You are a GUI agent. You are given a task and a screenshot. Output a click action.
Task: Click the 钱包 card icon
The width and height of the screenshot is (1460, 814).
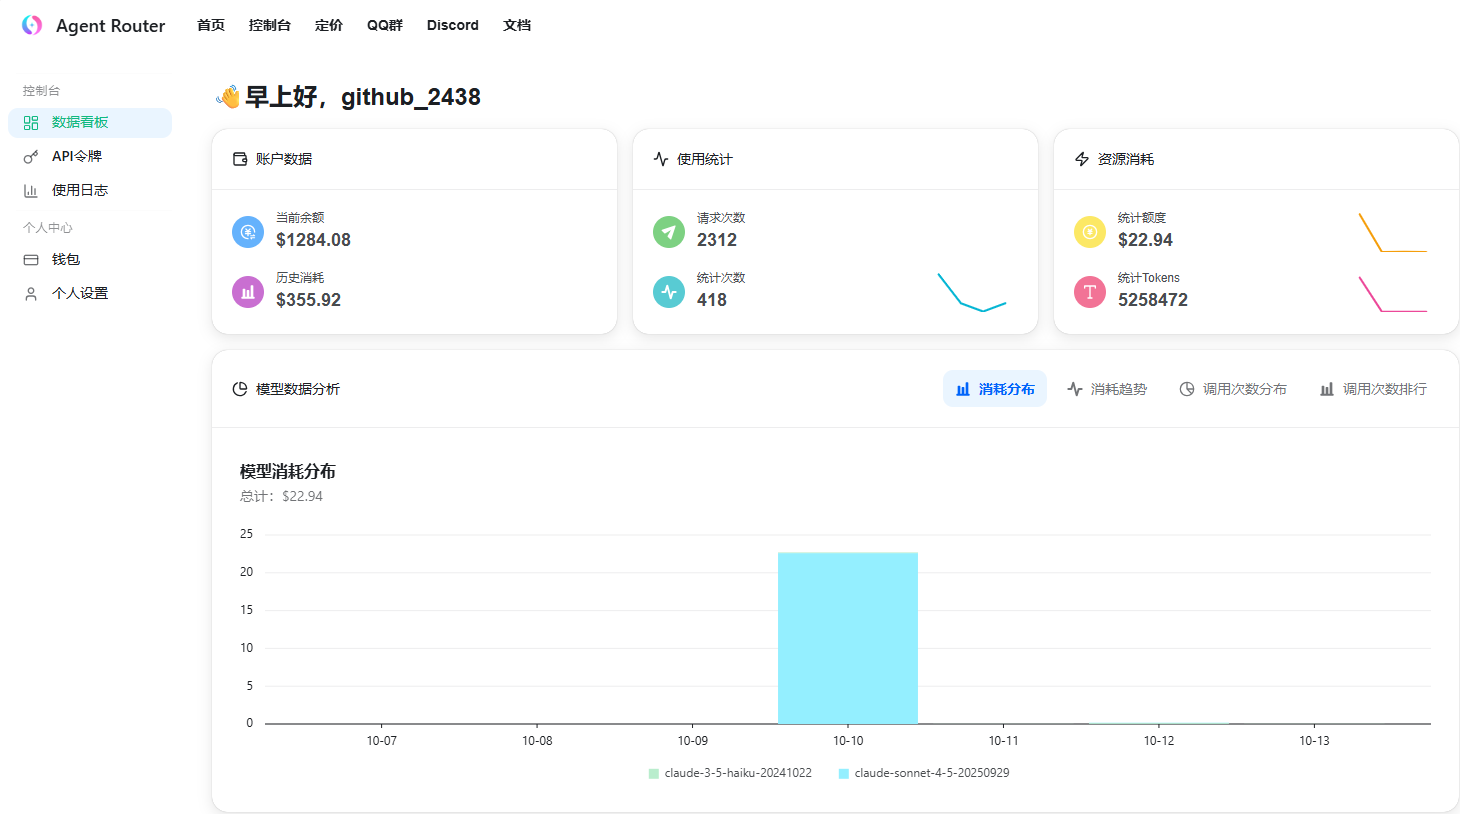[31, 260]
